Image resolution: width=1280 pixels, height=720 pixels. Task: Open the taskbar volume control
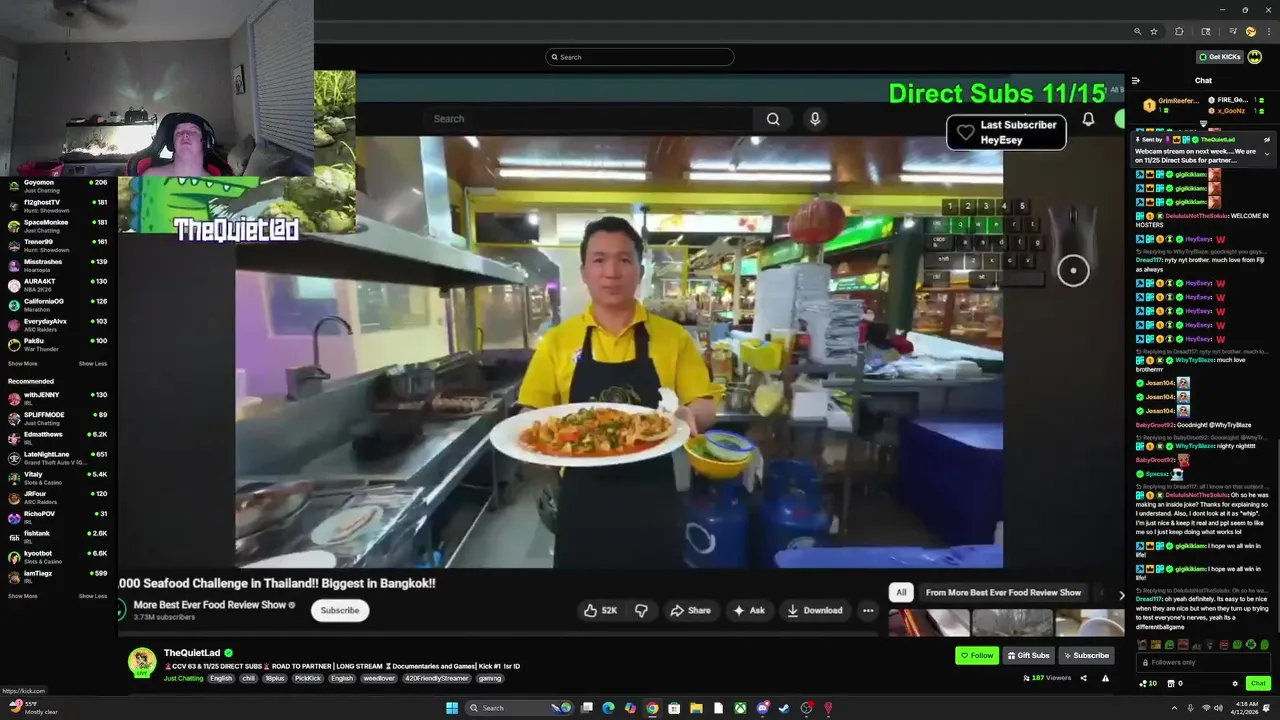coord(1217,708)
